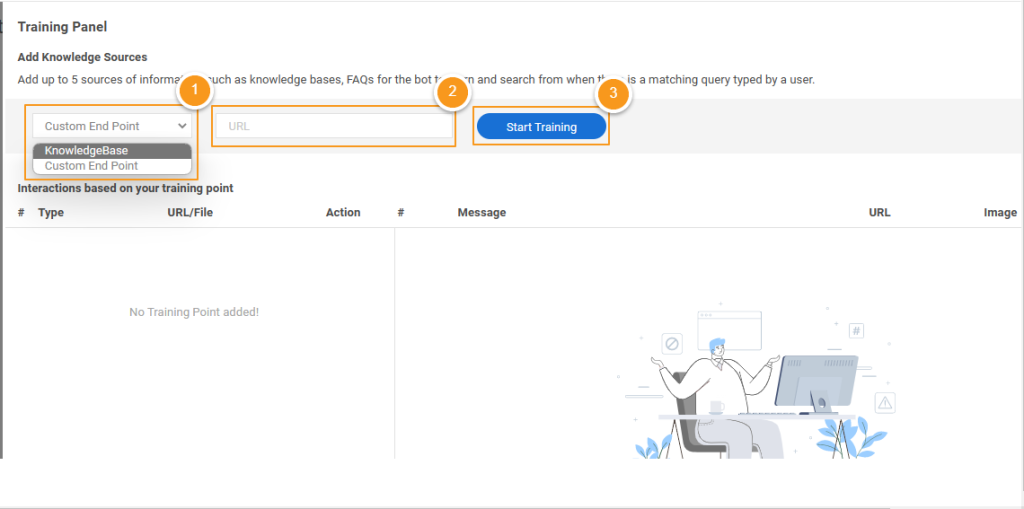Open the Custom End Point dropdown
Image resolution: width=1024 pixels, height=509 pixels.
[112, 126]
